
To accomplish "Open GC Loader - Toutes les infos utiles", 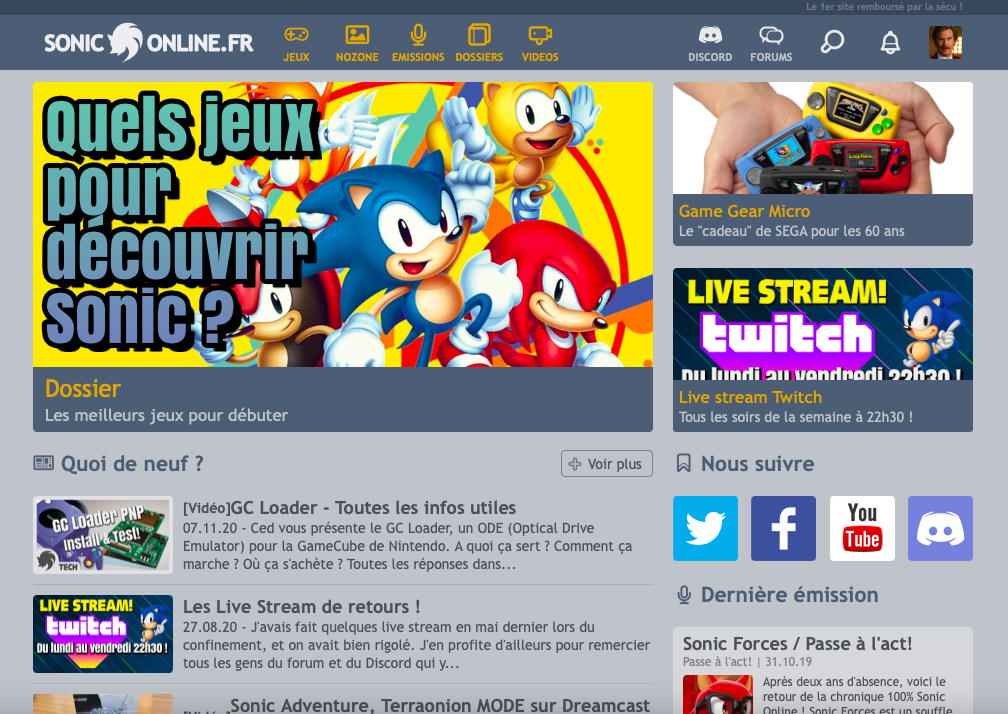I will (x=373, y=508).
